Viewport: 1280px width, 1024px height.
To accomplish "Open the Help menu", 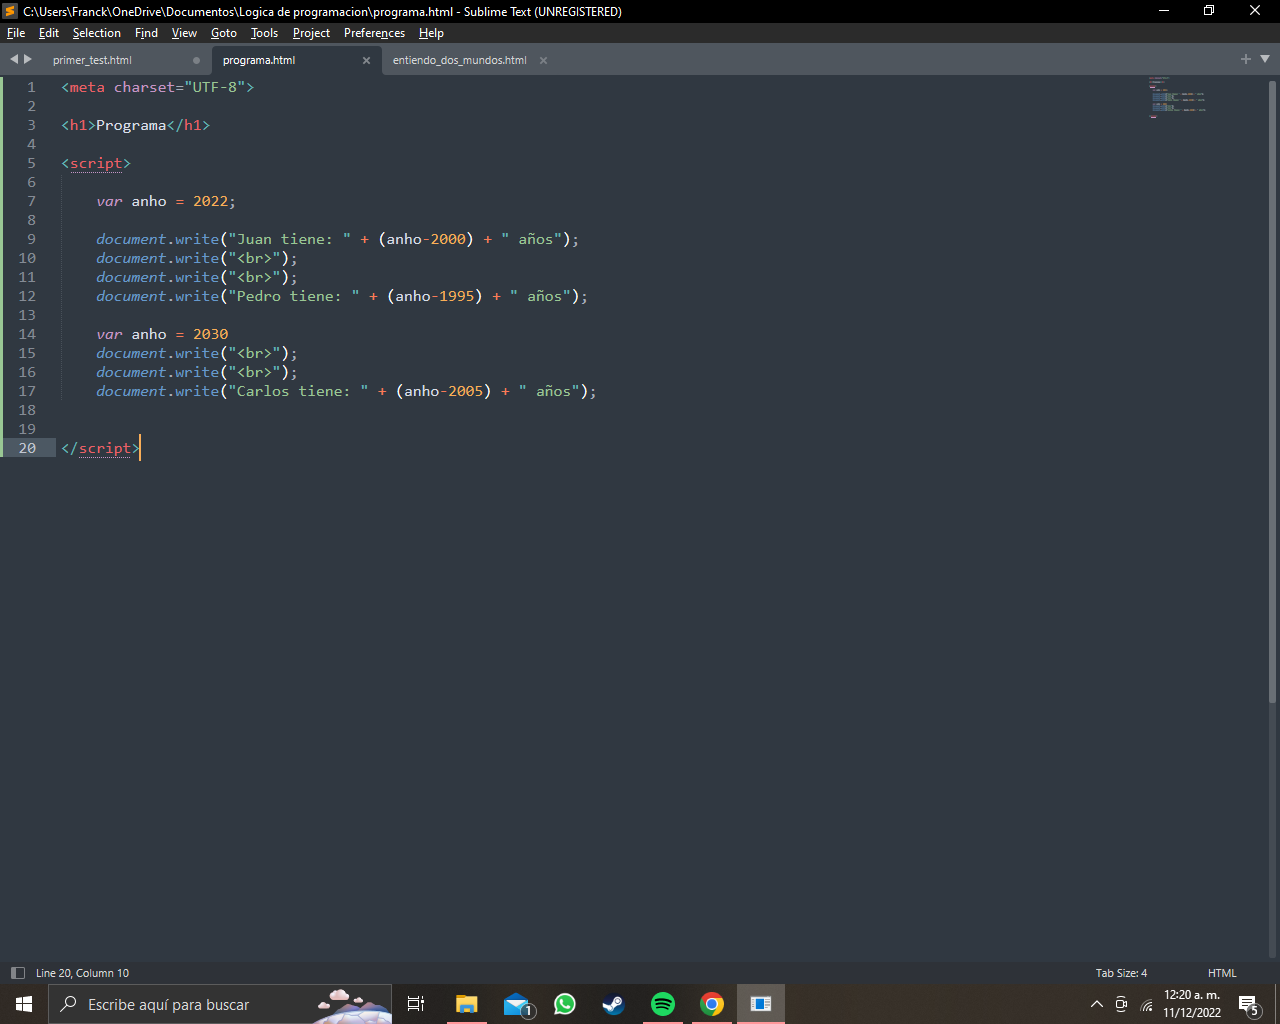I will pyautogui.click(x=431, y=33).
